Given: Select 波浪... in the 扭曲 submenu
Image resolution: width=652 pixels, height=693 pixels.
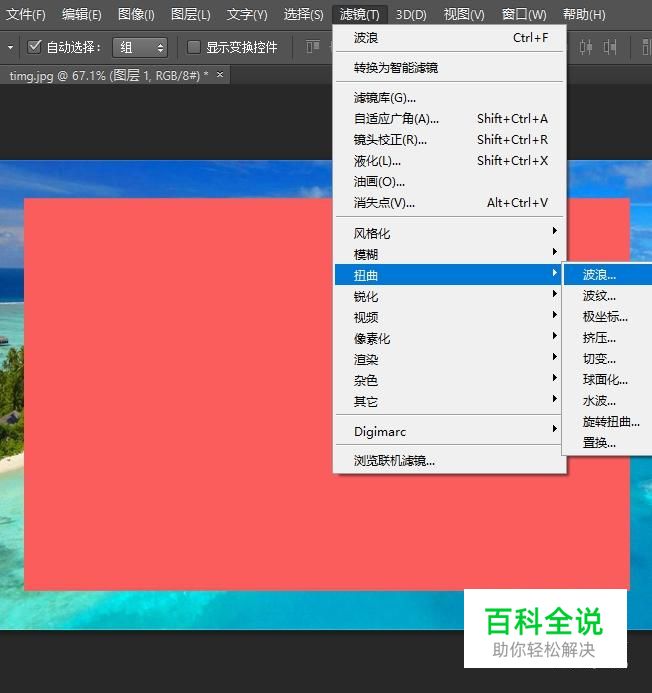Looking at the screenshot, I should pyautogui.click(x=608, y=274).
